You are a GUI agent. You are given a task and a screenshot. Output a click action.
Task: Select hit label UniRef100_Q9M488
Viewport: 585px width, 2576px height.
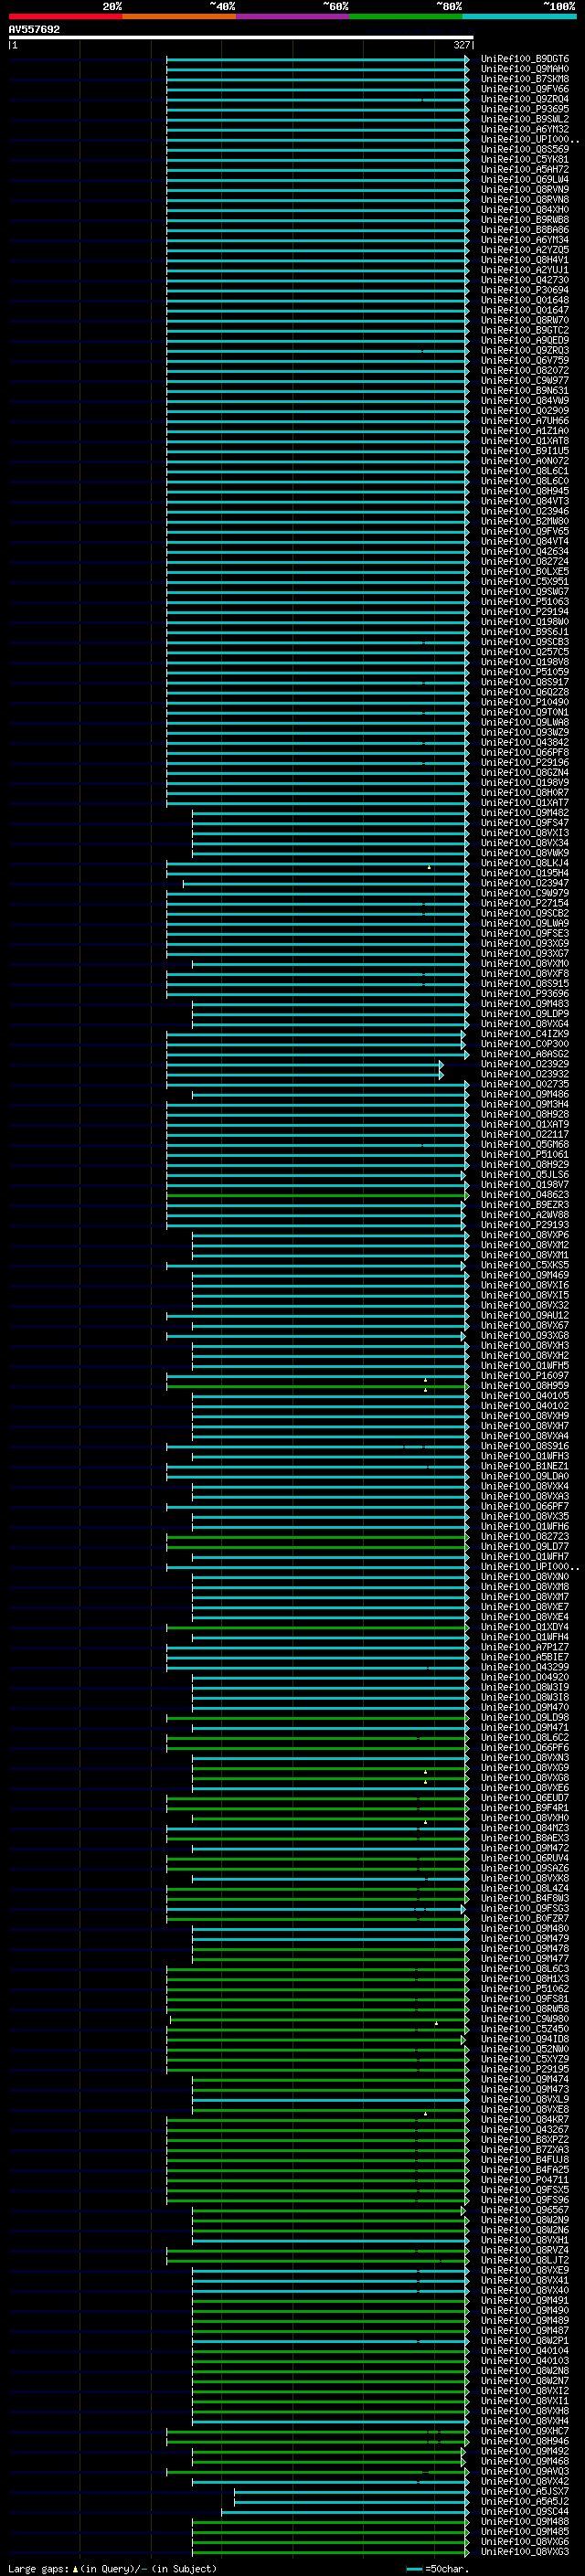pos(525,2522)
